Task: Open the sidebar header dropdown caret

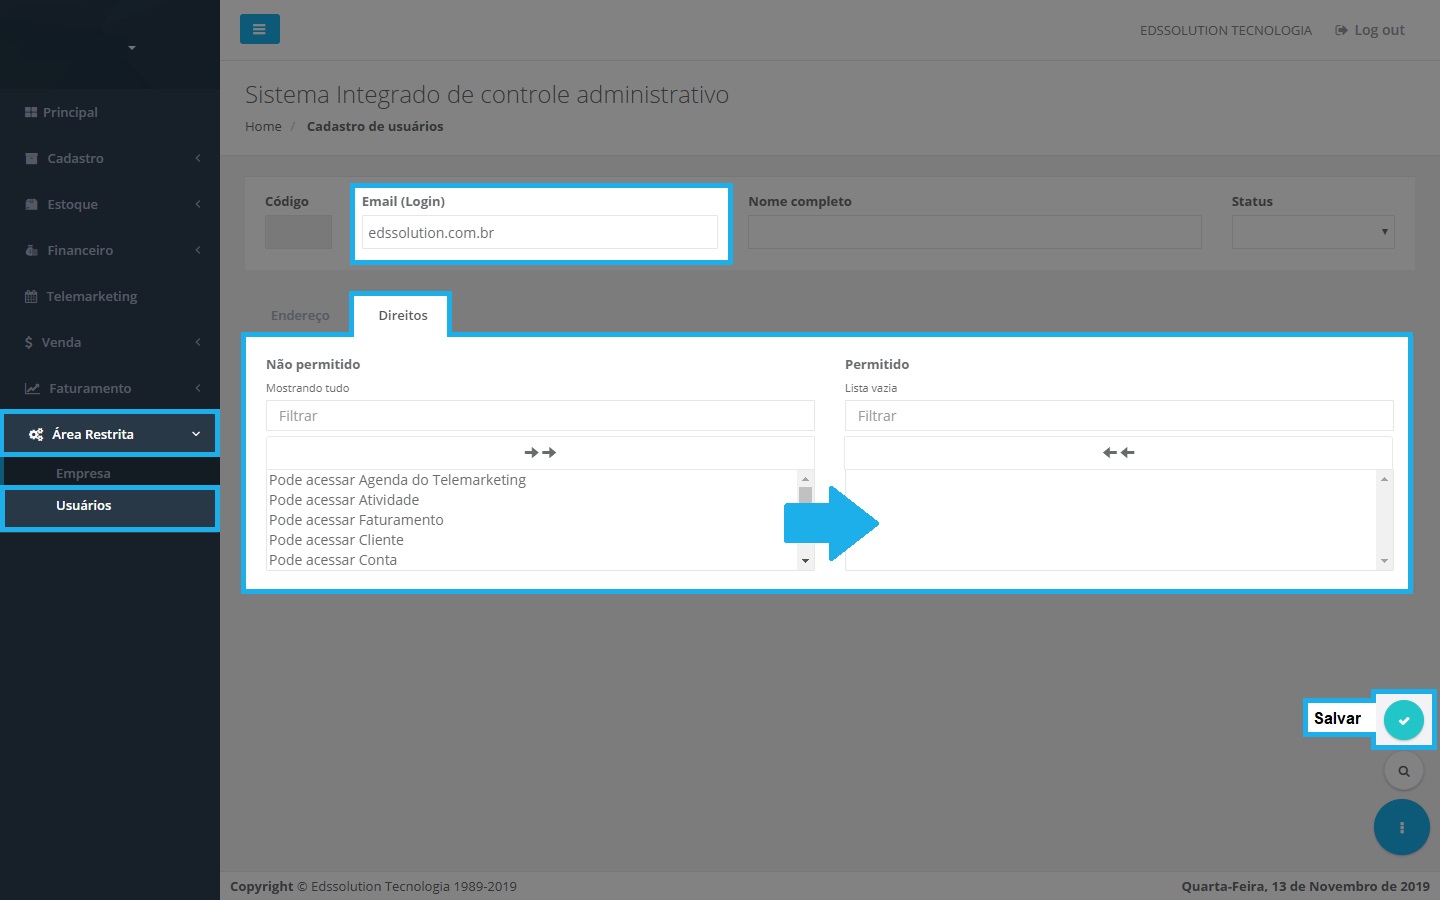Action: 132,47
